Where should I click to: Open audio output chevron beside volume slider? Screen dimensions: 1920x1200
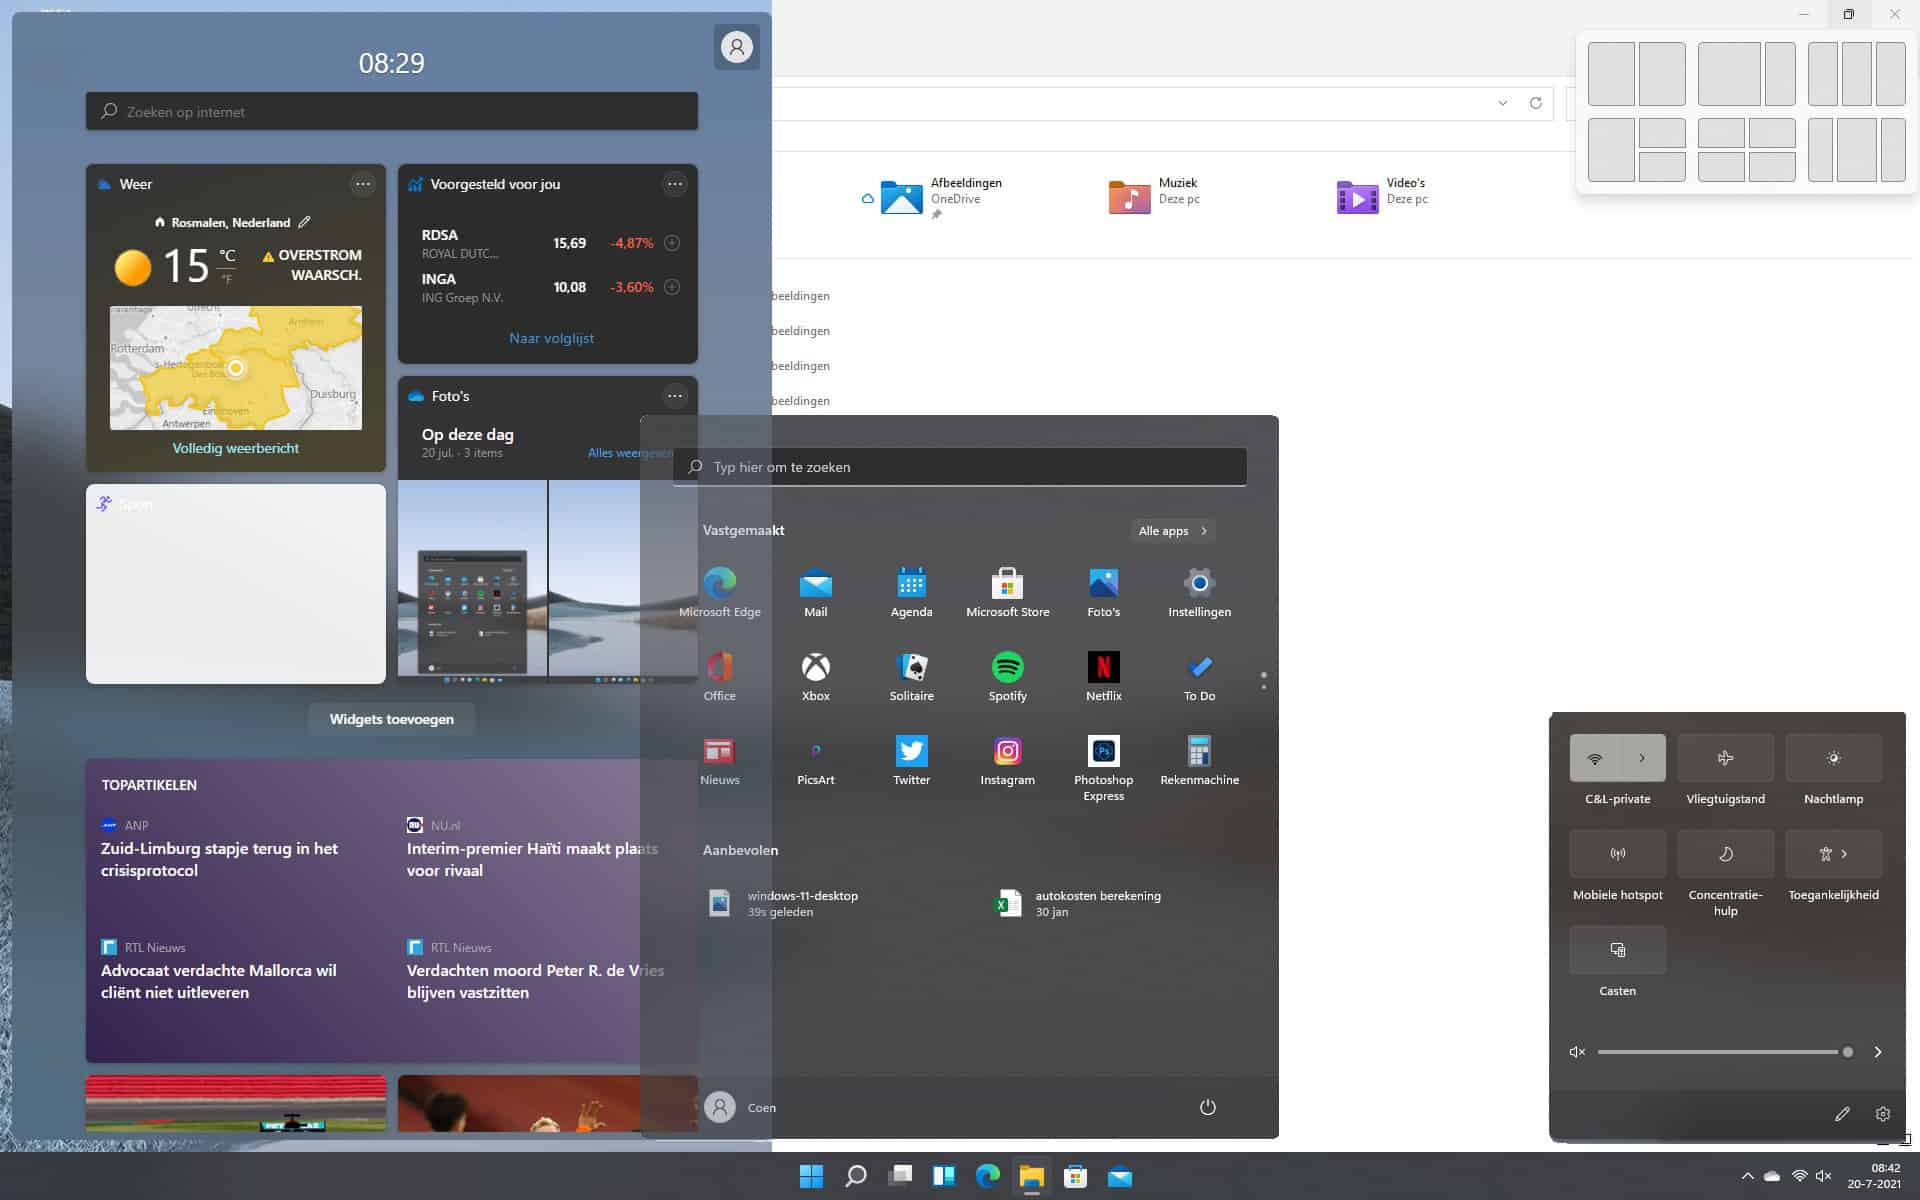(x=1878, y=1052)
